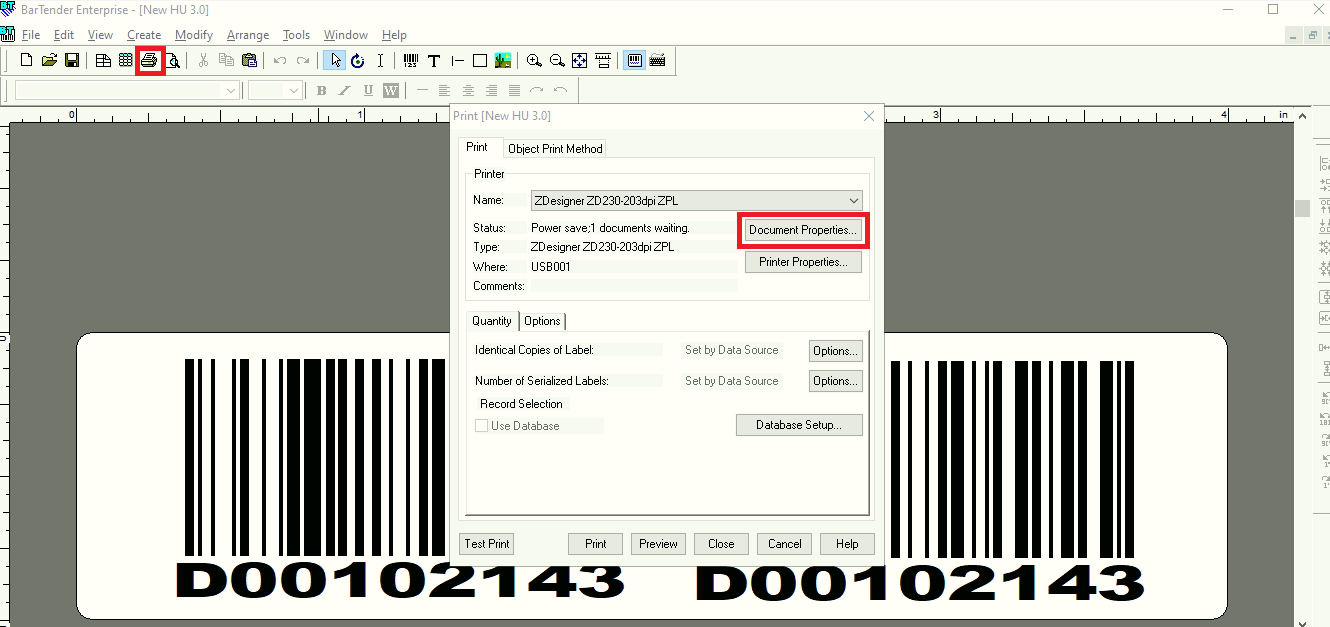Click the highlighted barcode view toggle icon

point(634,61)
